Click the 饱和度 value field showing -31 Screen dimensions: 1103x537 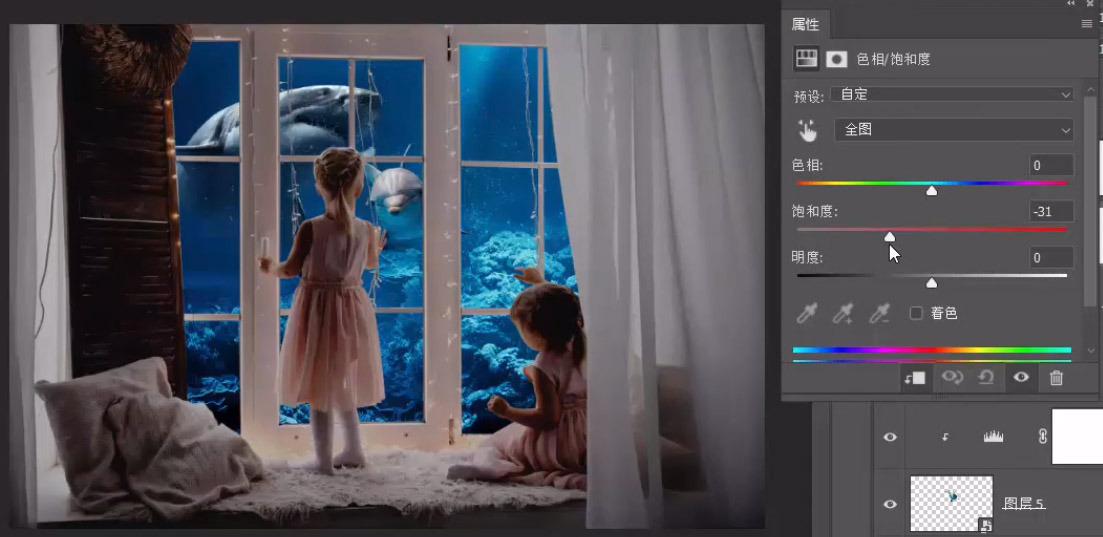pyautogui.click(x=1052, y=211)
